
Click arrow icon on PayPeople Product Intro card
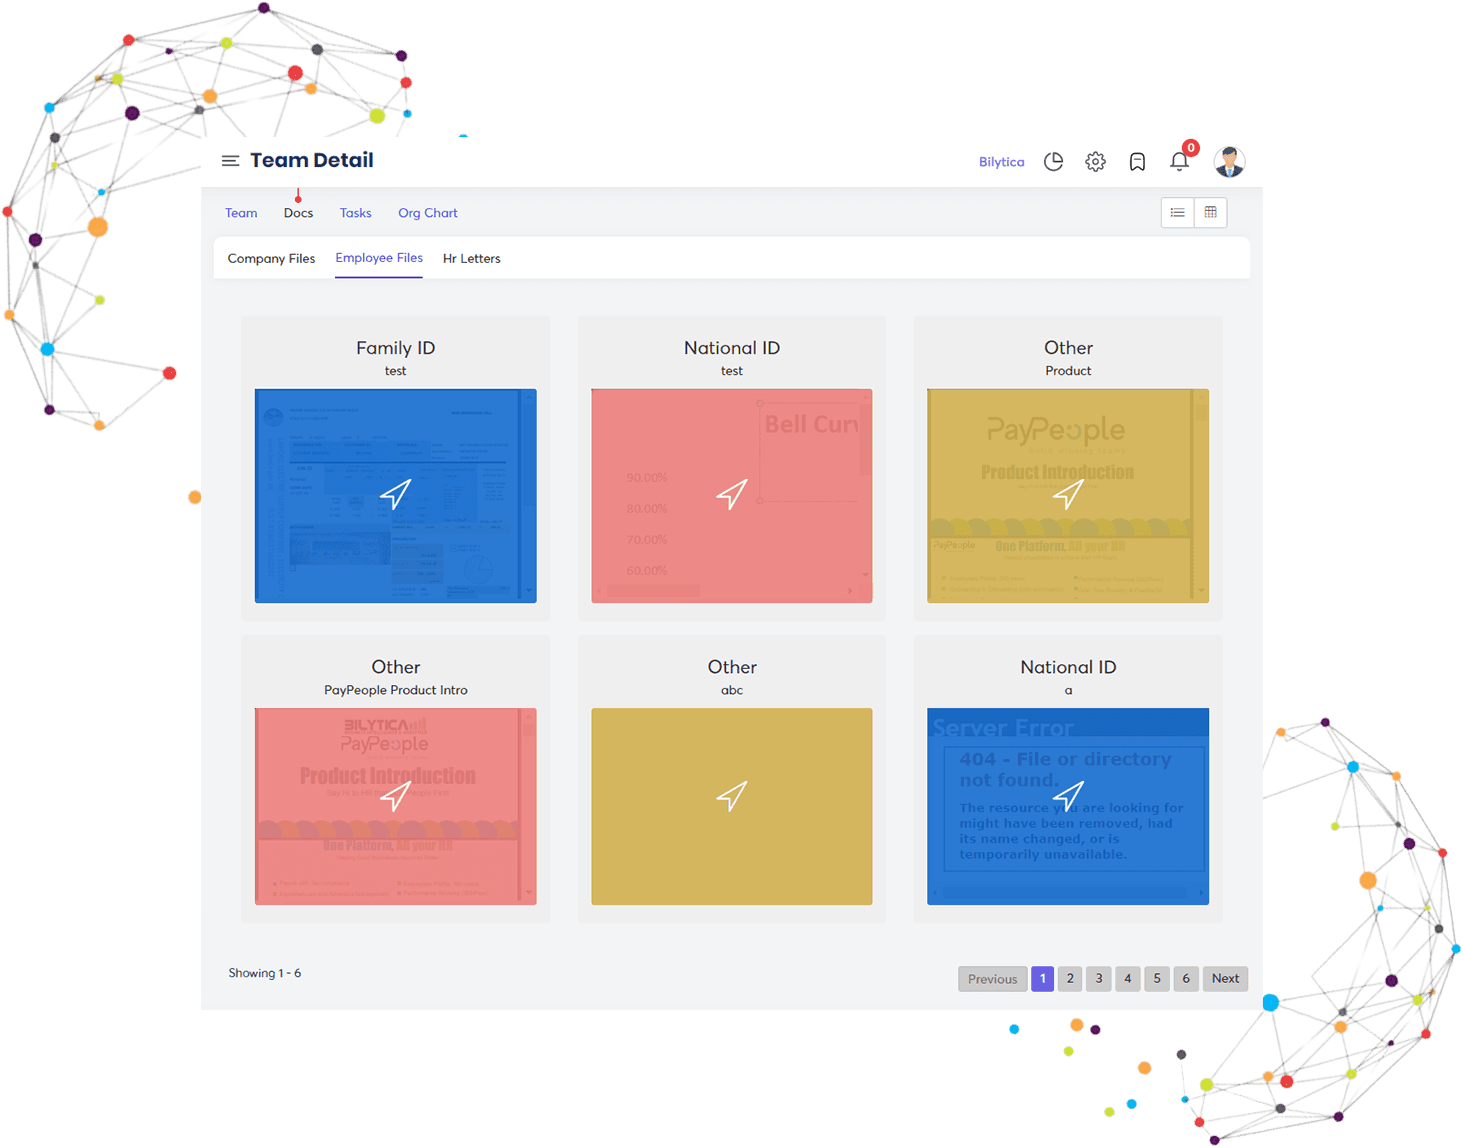pyautogui.click(x=396, y=796)
